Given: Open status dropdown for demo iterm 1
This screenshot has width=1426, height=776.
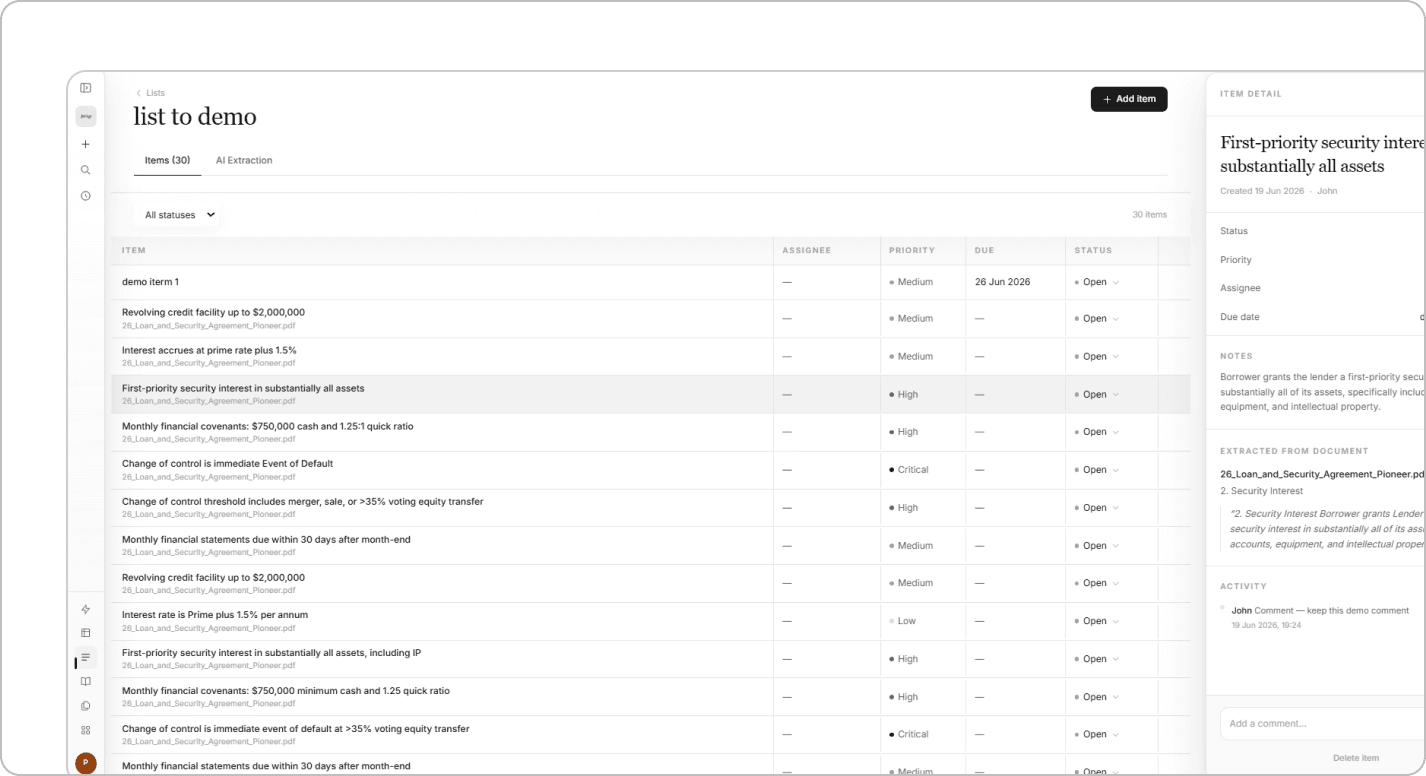Looking at the screenshot, I should [x=1097, y=282].
